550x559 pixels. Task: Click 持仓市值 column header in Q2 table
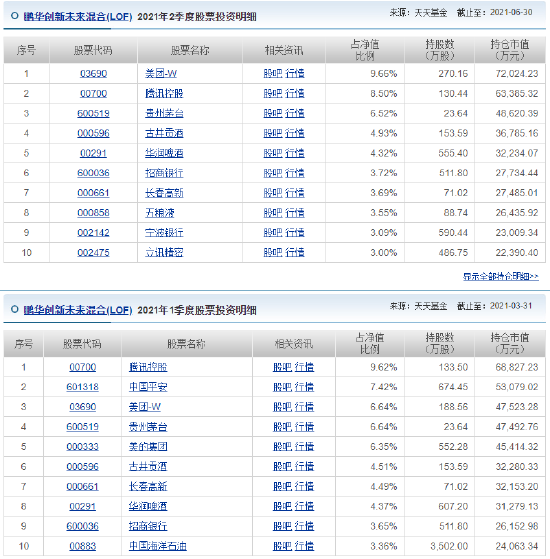click(x=510, y=50)
